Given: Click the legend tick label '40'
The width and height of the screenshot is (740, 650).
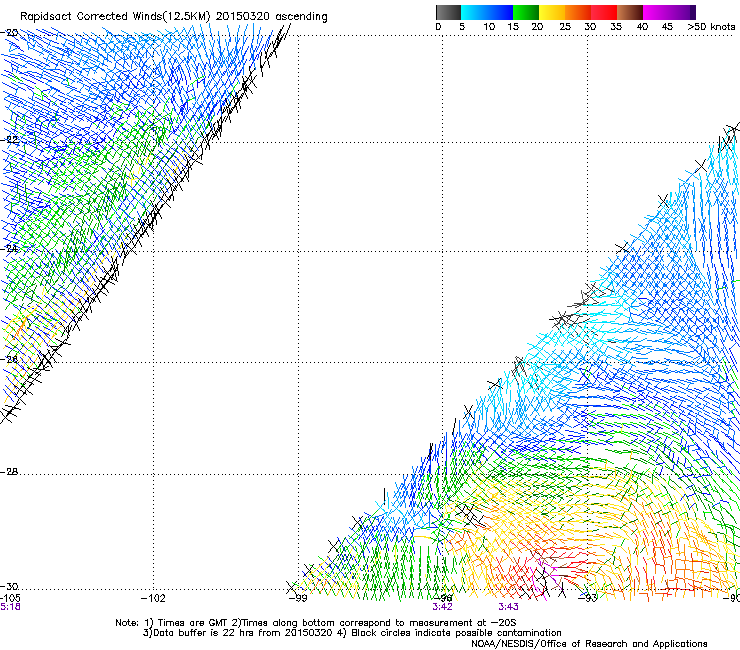Looking at the screenshot, I should coord(642,27).
